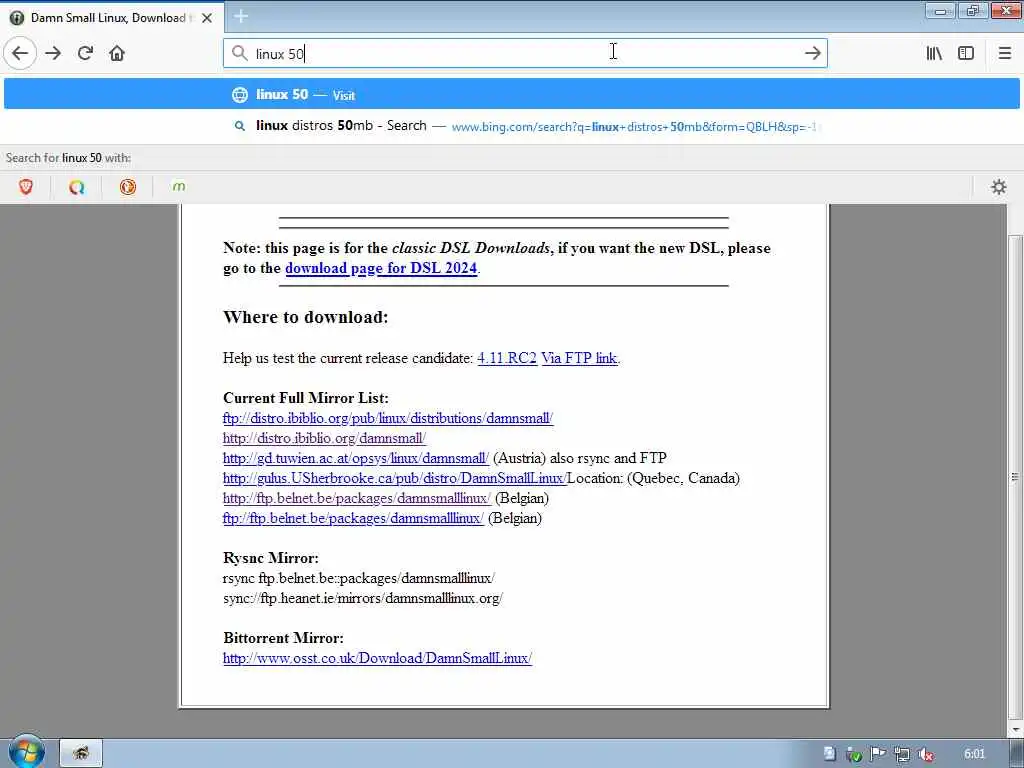The width and height of the screenshot is (1024, 768).
Task: Open the http://ftp.belnet.be Belgian mirror link
Action: click(357, 498)
